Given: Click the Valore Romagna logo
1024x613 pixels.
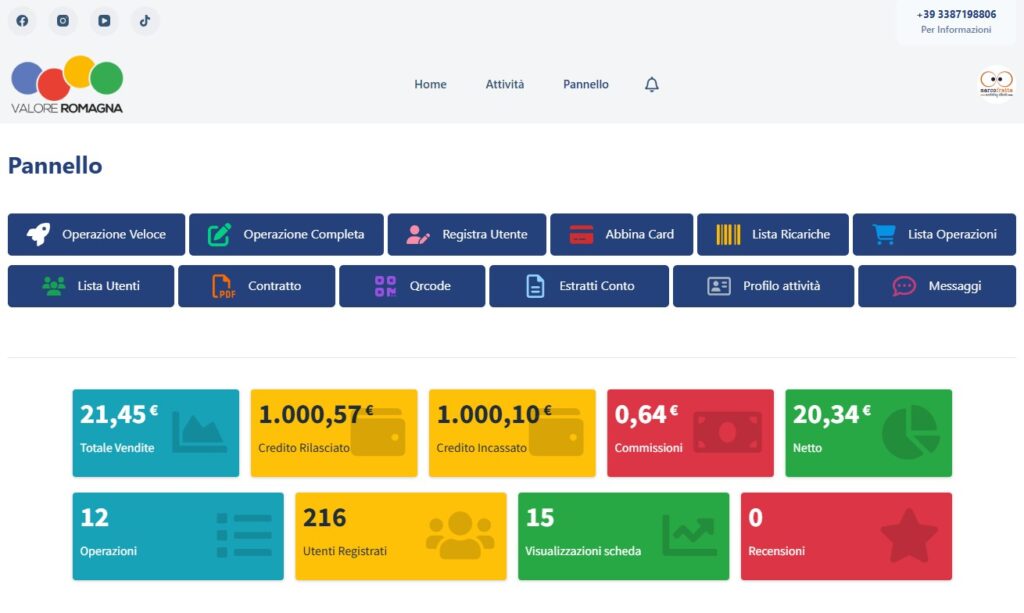Looking at the screenshot, I should [x=67, y=85].
